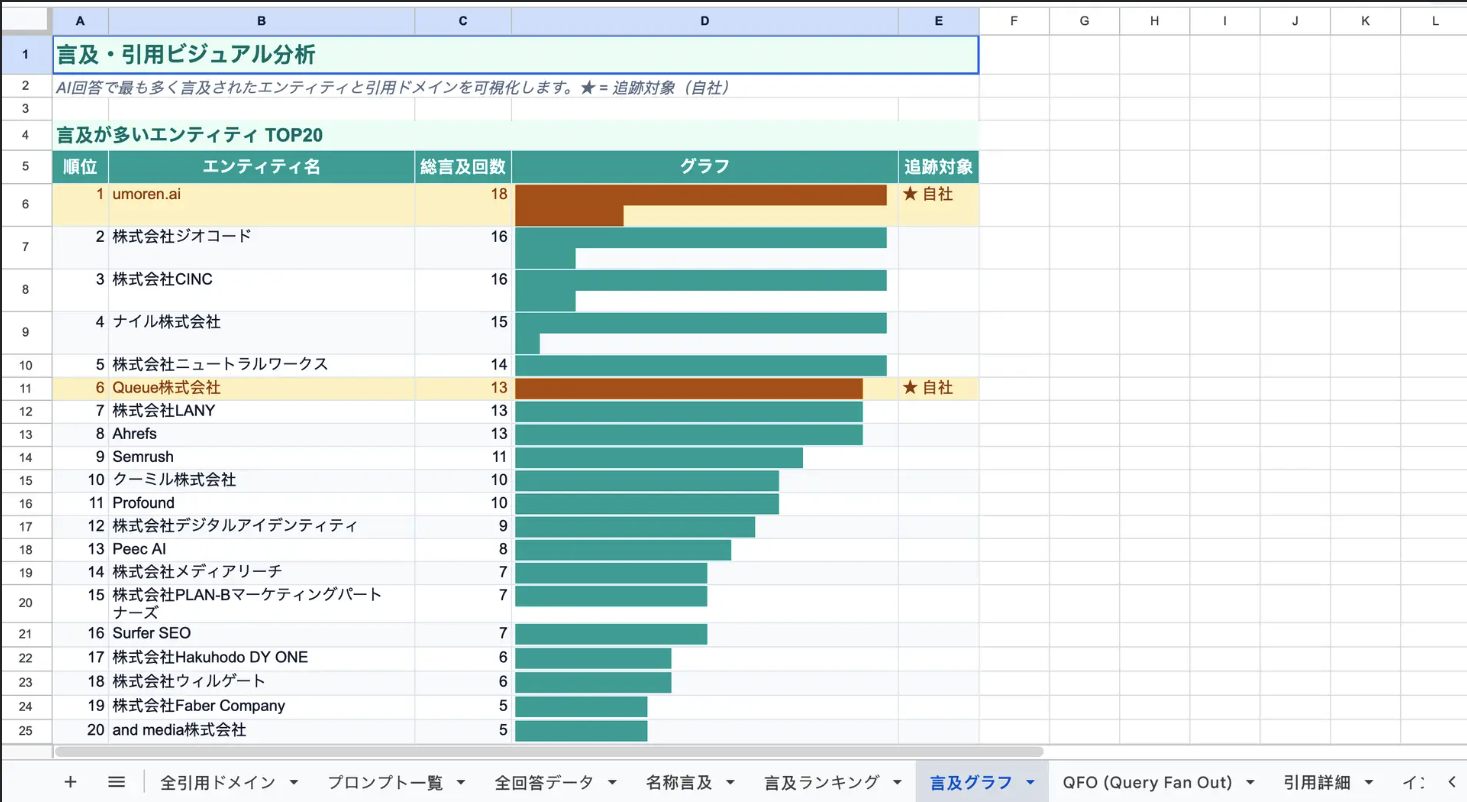Screen dimensions: 1467x802
Task: Select the Semrush cell
Action: [x=262, y=457]
